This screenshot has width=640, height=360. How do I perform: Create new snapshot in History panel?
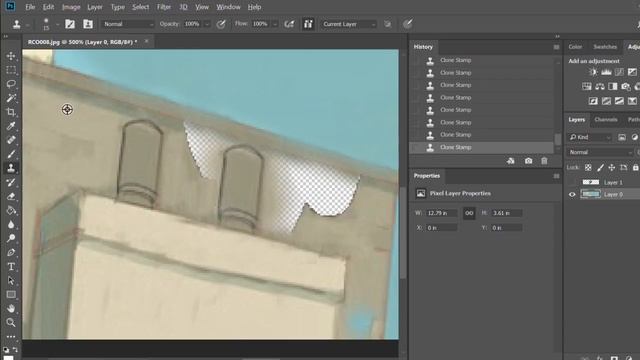coord(529,161)
